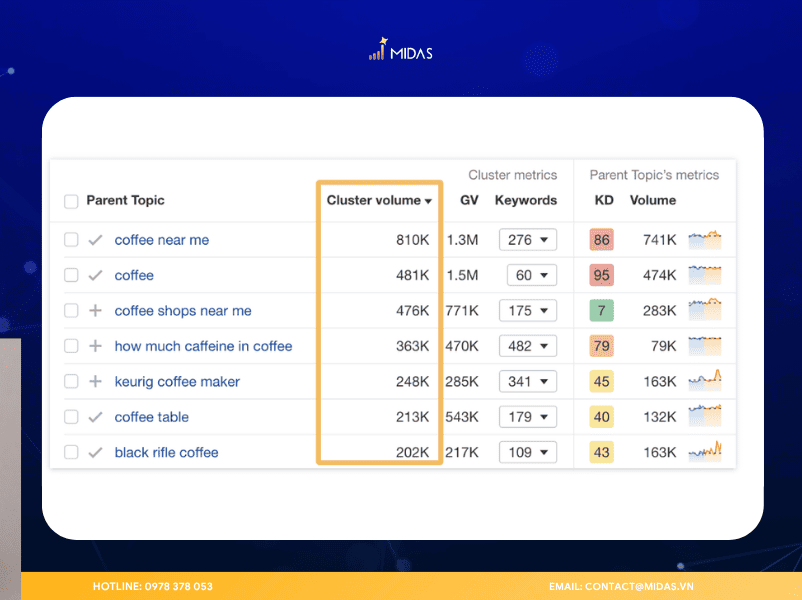Image resolution: width=802 pixels, height=600 pixels.
Task: Click the yellow KD badge 45
Action: [x=602, y=381]
